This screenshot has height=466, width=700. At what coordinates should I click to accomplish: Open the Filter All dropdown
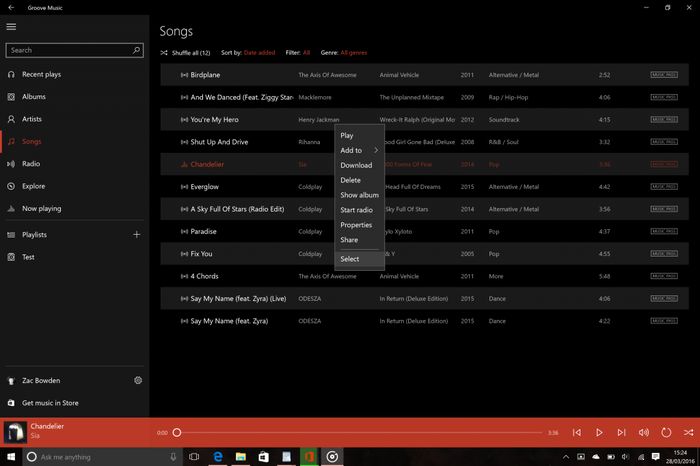(x=306, y=51)
